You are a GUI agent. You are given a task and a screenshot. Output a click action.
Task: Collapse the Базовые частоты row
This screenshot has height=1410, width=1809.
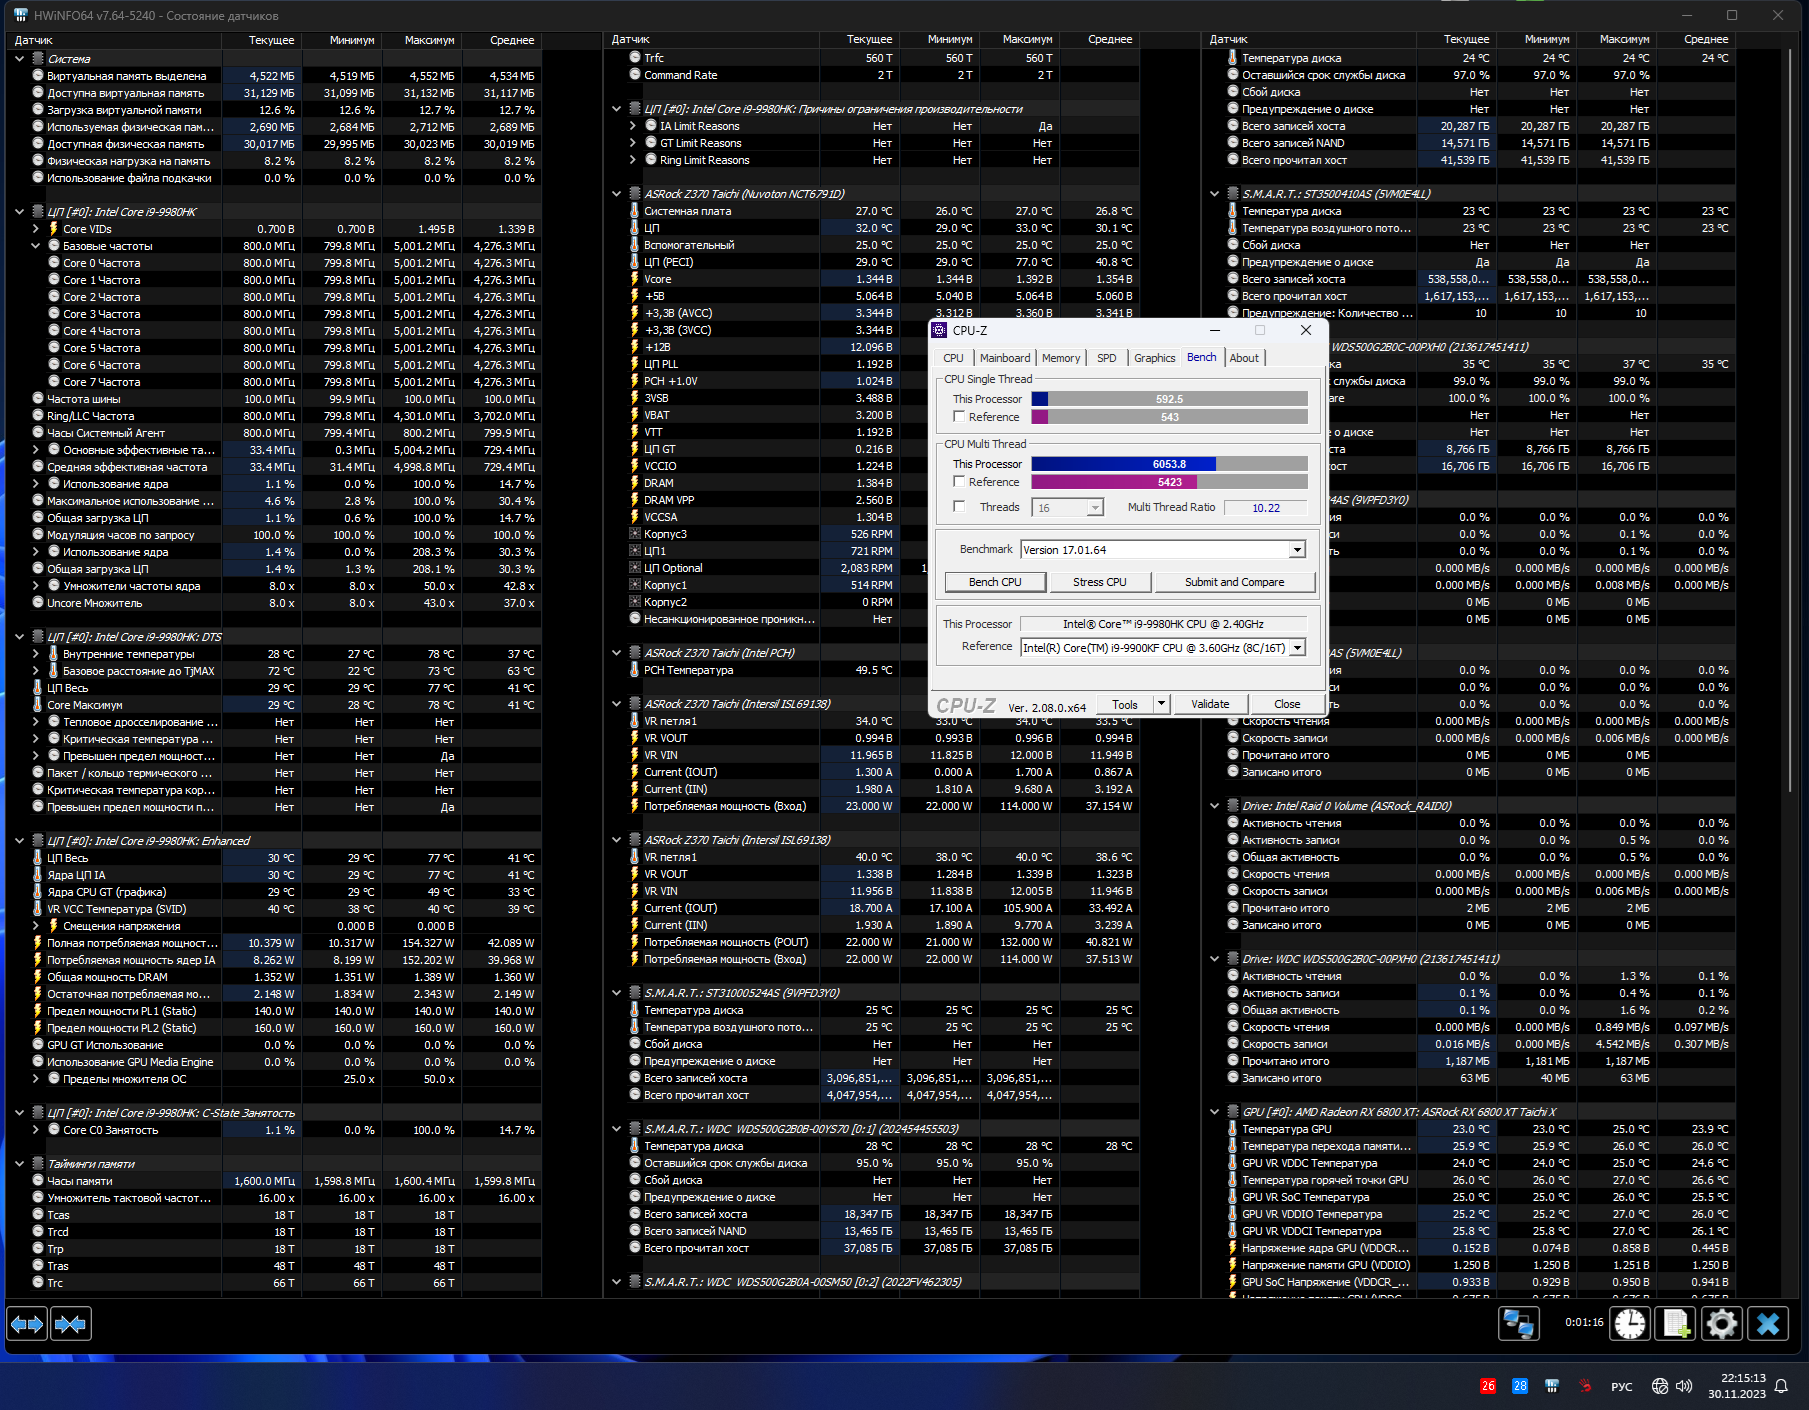(36, 246)
